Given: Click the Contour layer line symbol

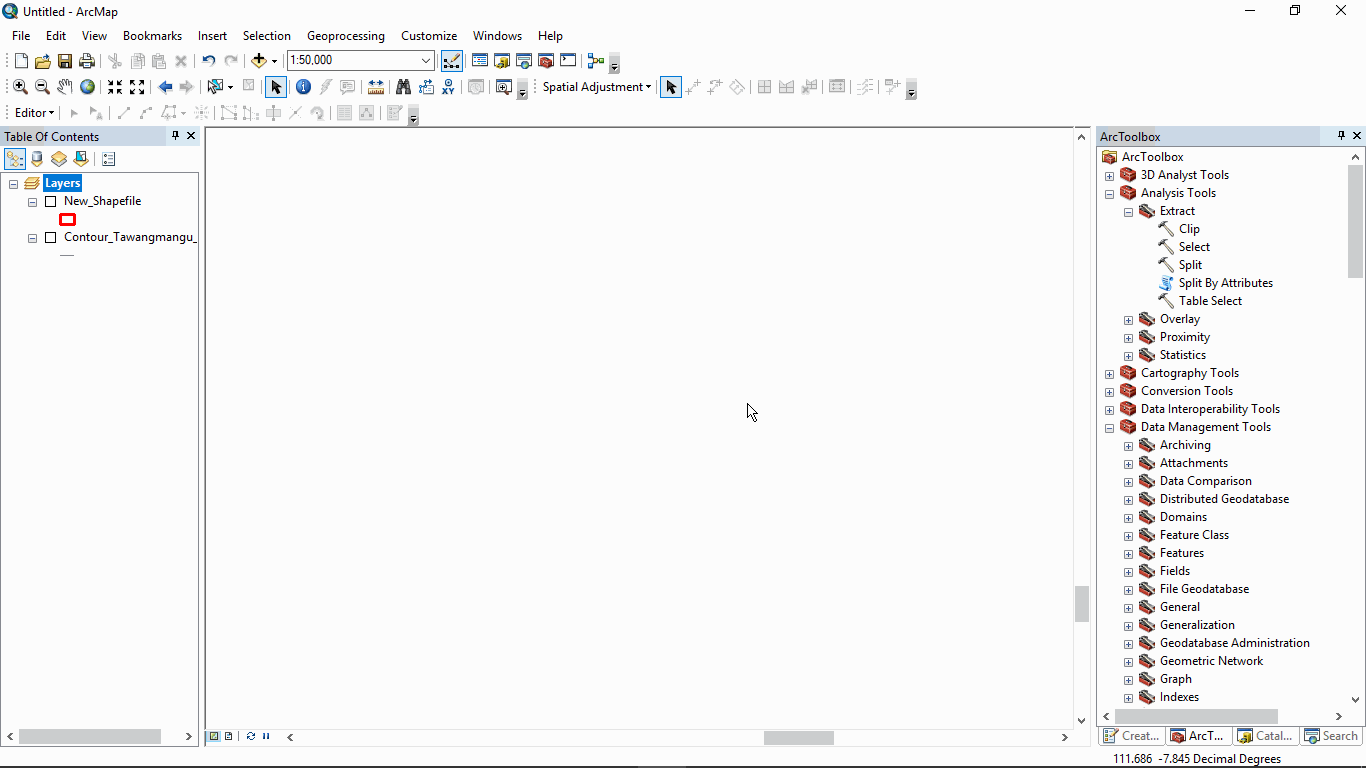Looking at the screenshot, I should (x=67, y=255).
